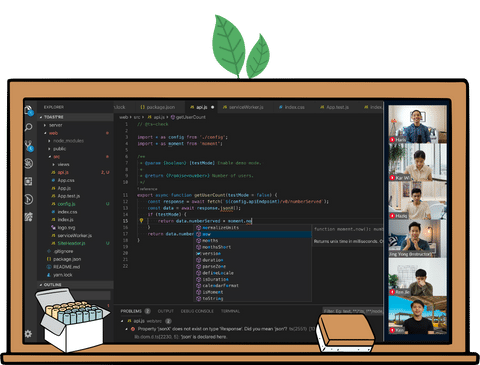480x365 pixels.
Task: Click the unsaved dot on api.js tab
Action: point(213,107)
